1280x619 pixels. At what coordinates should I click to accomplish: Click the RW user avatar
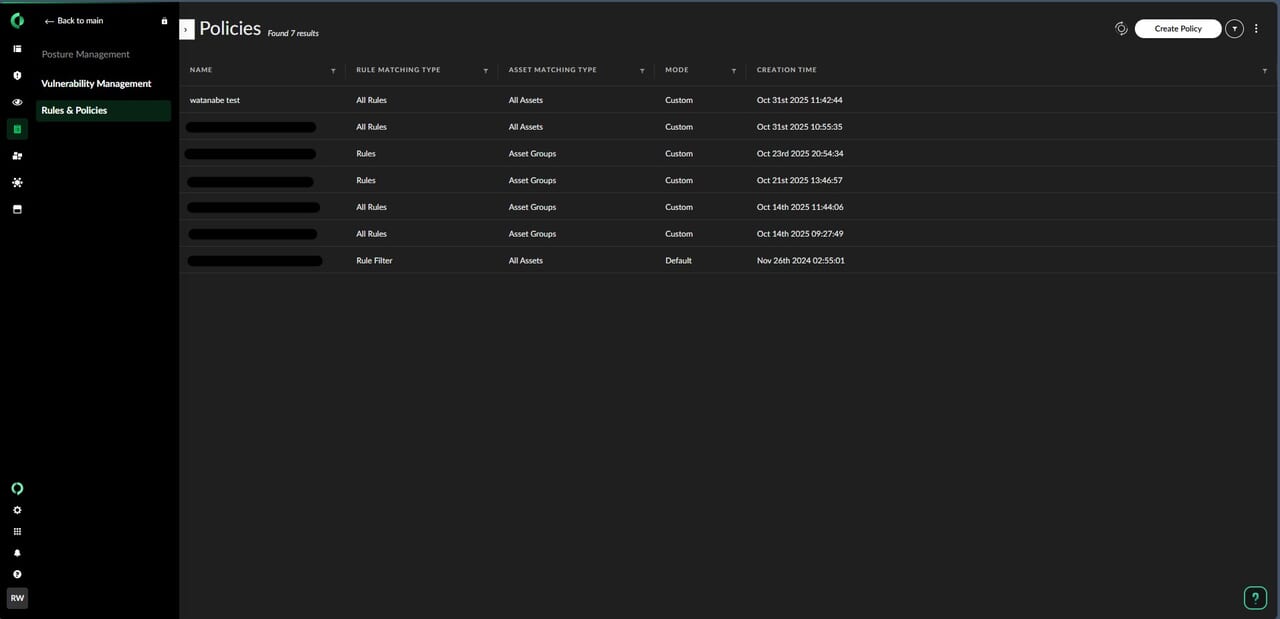(x=17, y=598)
